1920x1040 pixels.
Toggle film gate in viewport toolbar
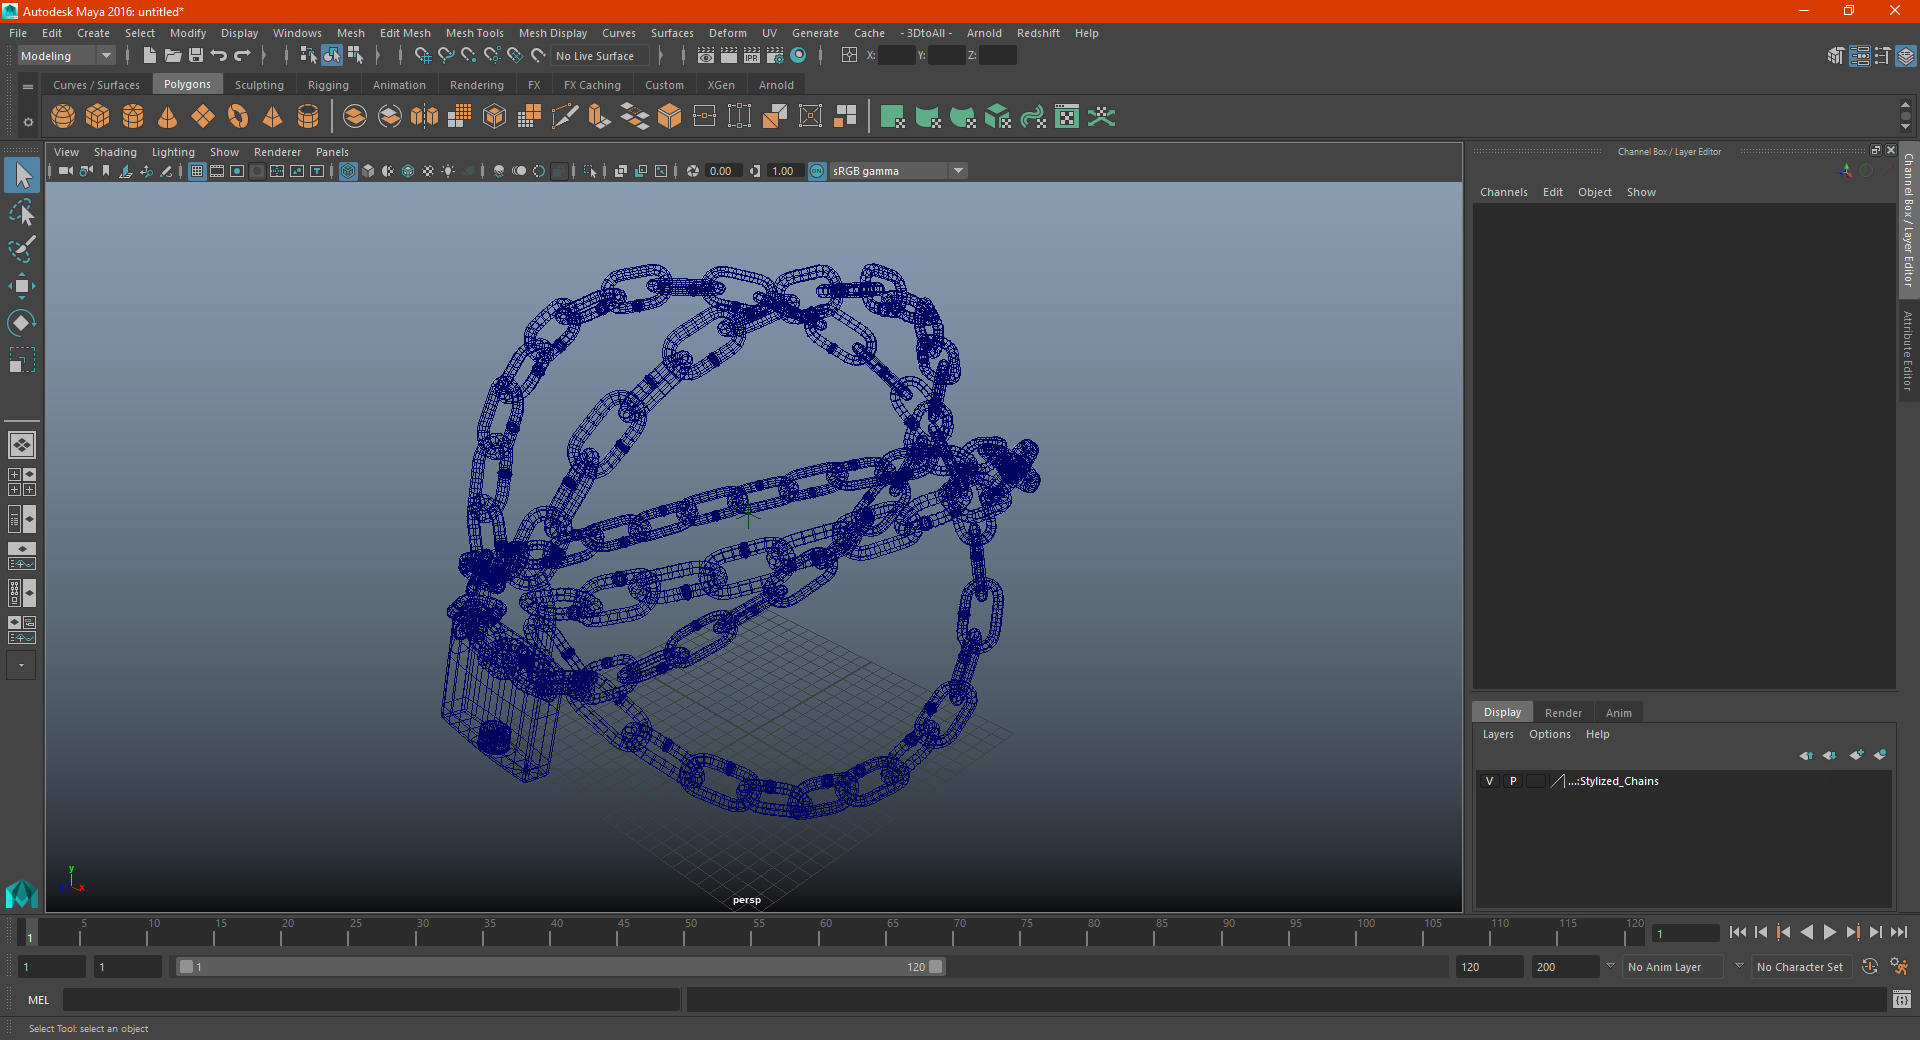pos(217,171)
